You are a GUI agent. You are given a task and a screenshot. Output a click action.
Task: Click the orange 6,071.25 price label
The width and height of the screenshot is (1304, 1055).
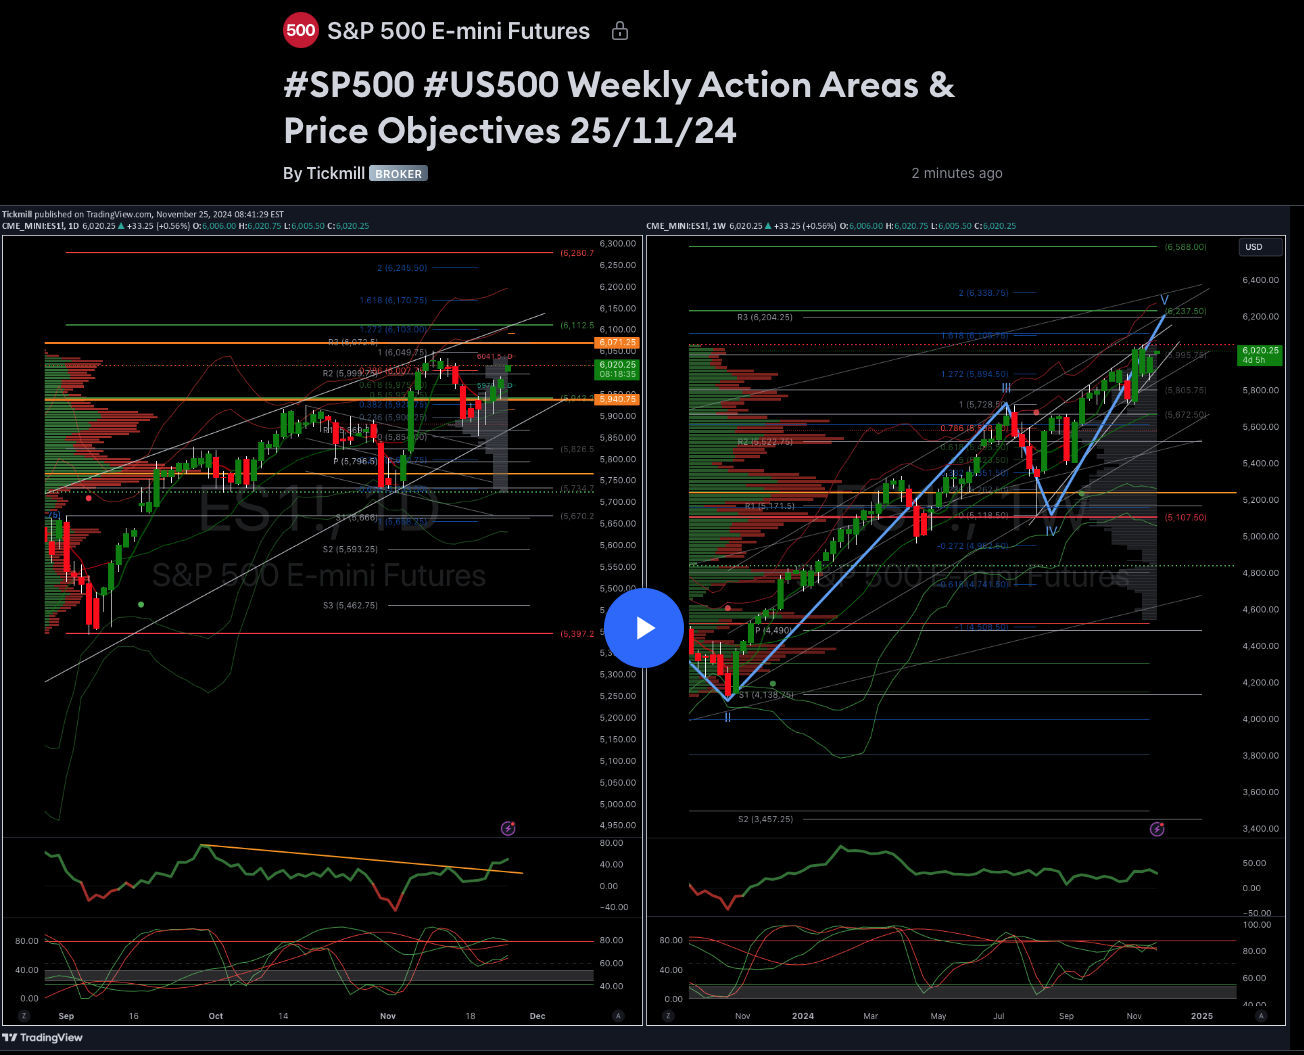coord(617,343)
